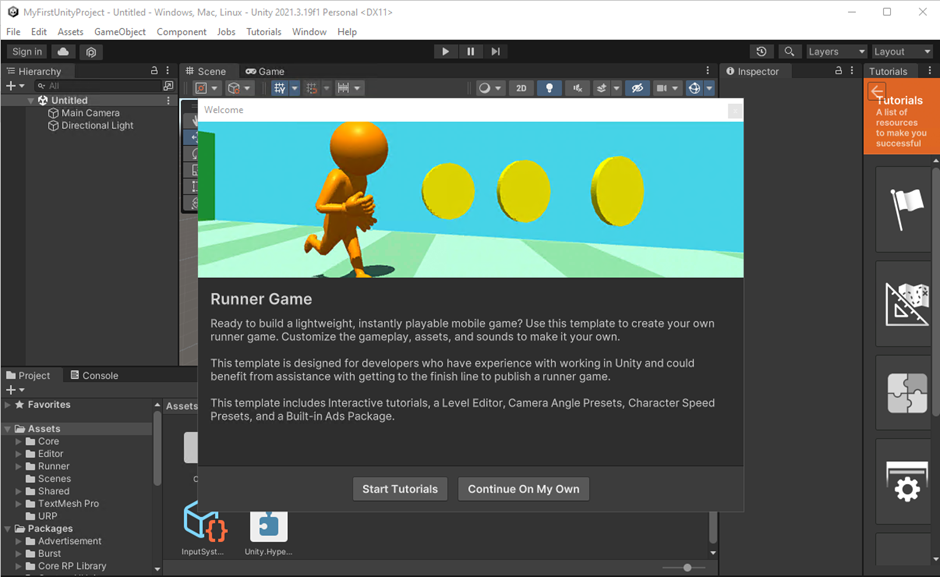Open the Layout dropdown

(x=901, y=52)
